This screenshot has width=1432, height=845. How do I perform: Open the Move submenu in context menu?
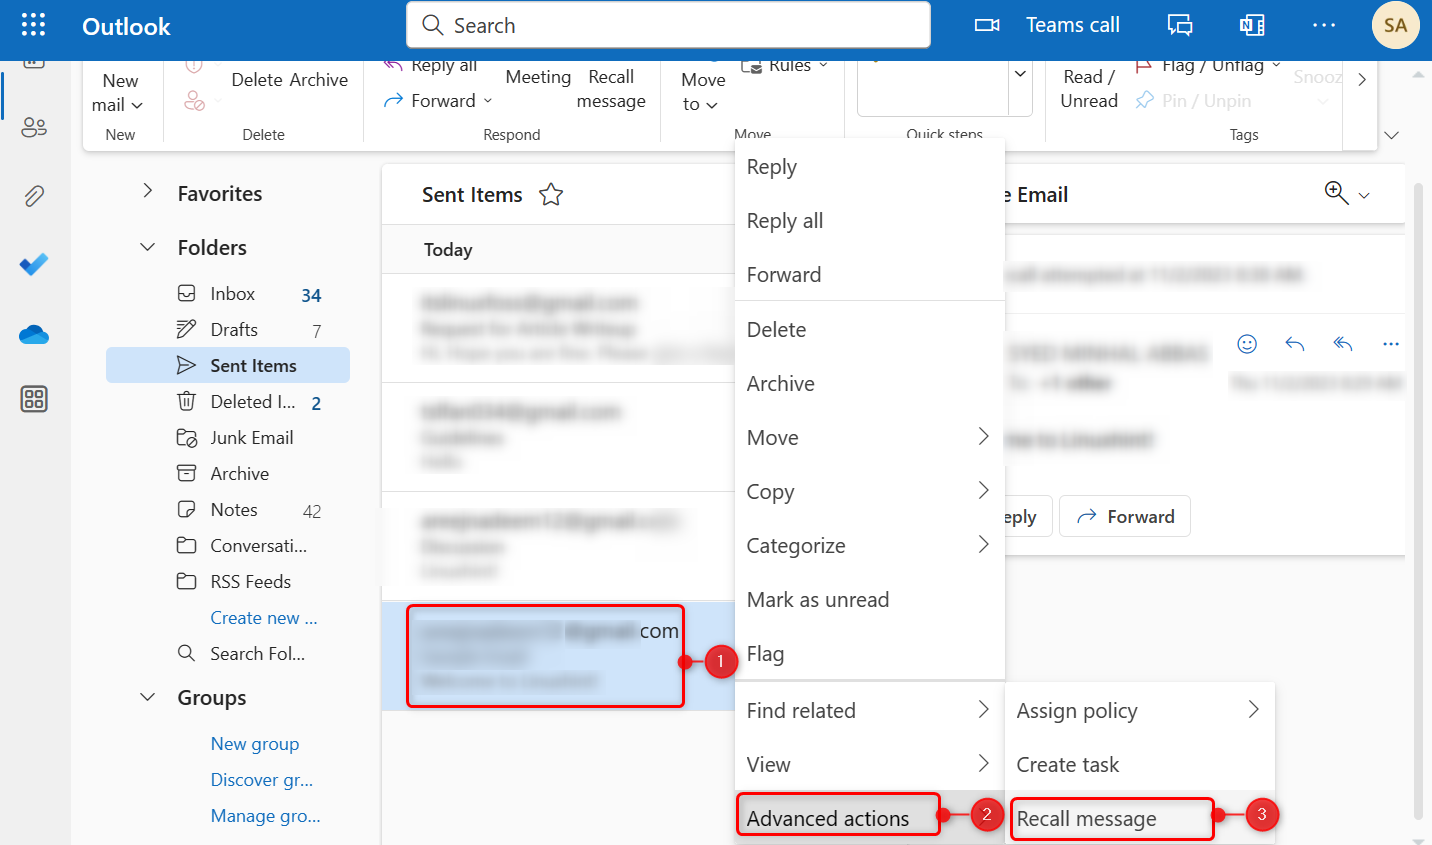869,437
